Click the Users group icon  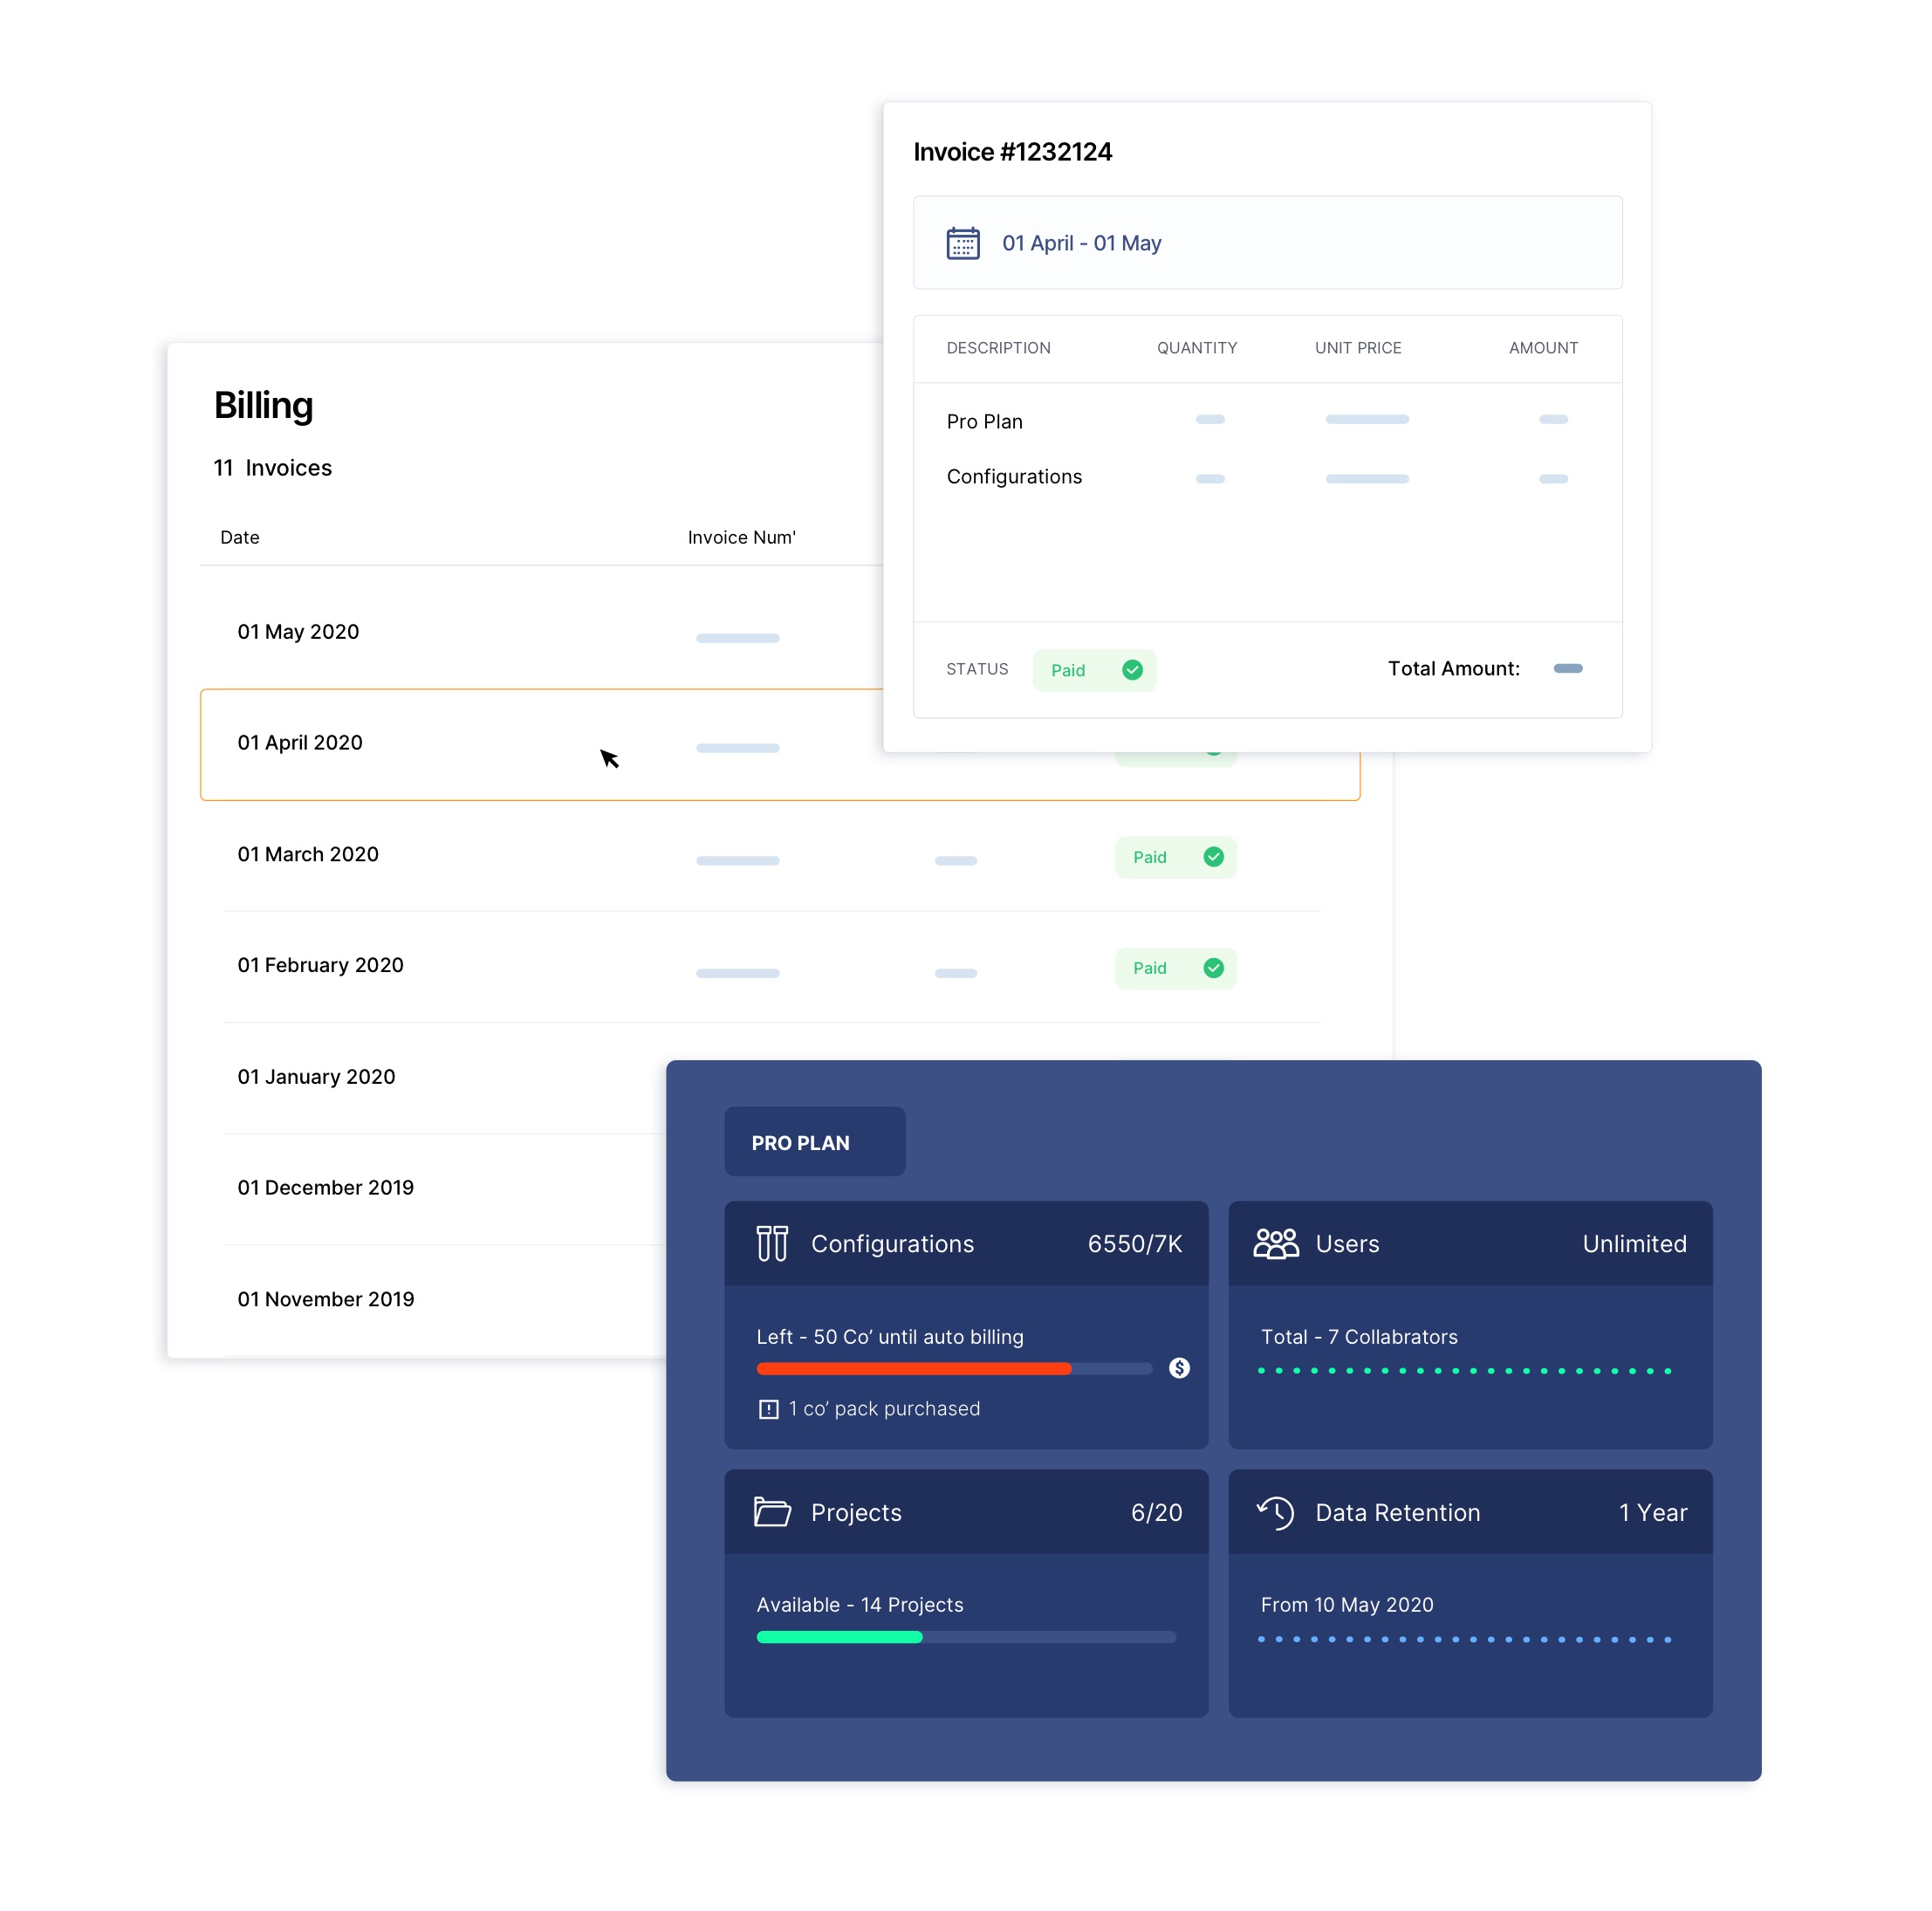[x=1276, y=1243]
